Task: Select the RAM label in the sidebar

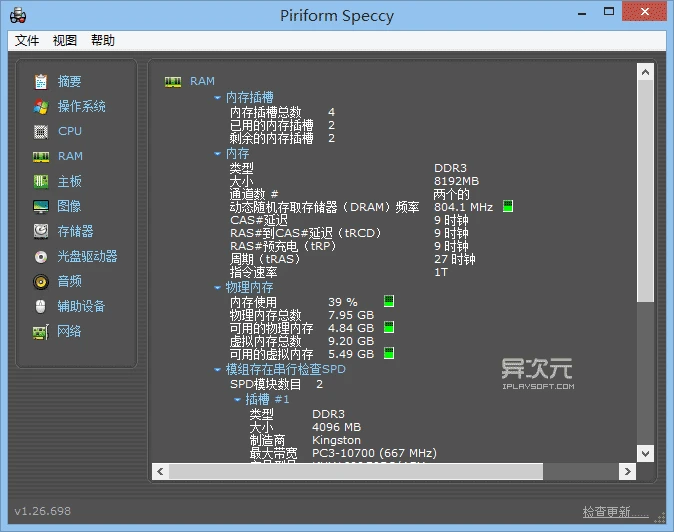Action: [70, 156]
